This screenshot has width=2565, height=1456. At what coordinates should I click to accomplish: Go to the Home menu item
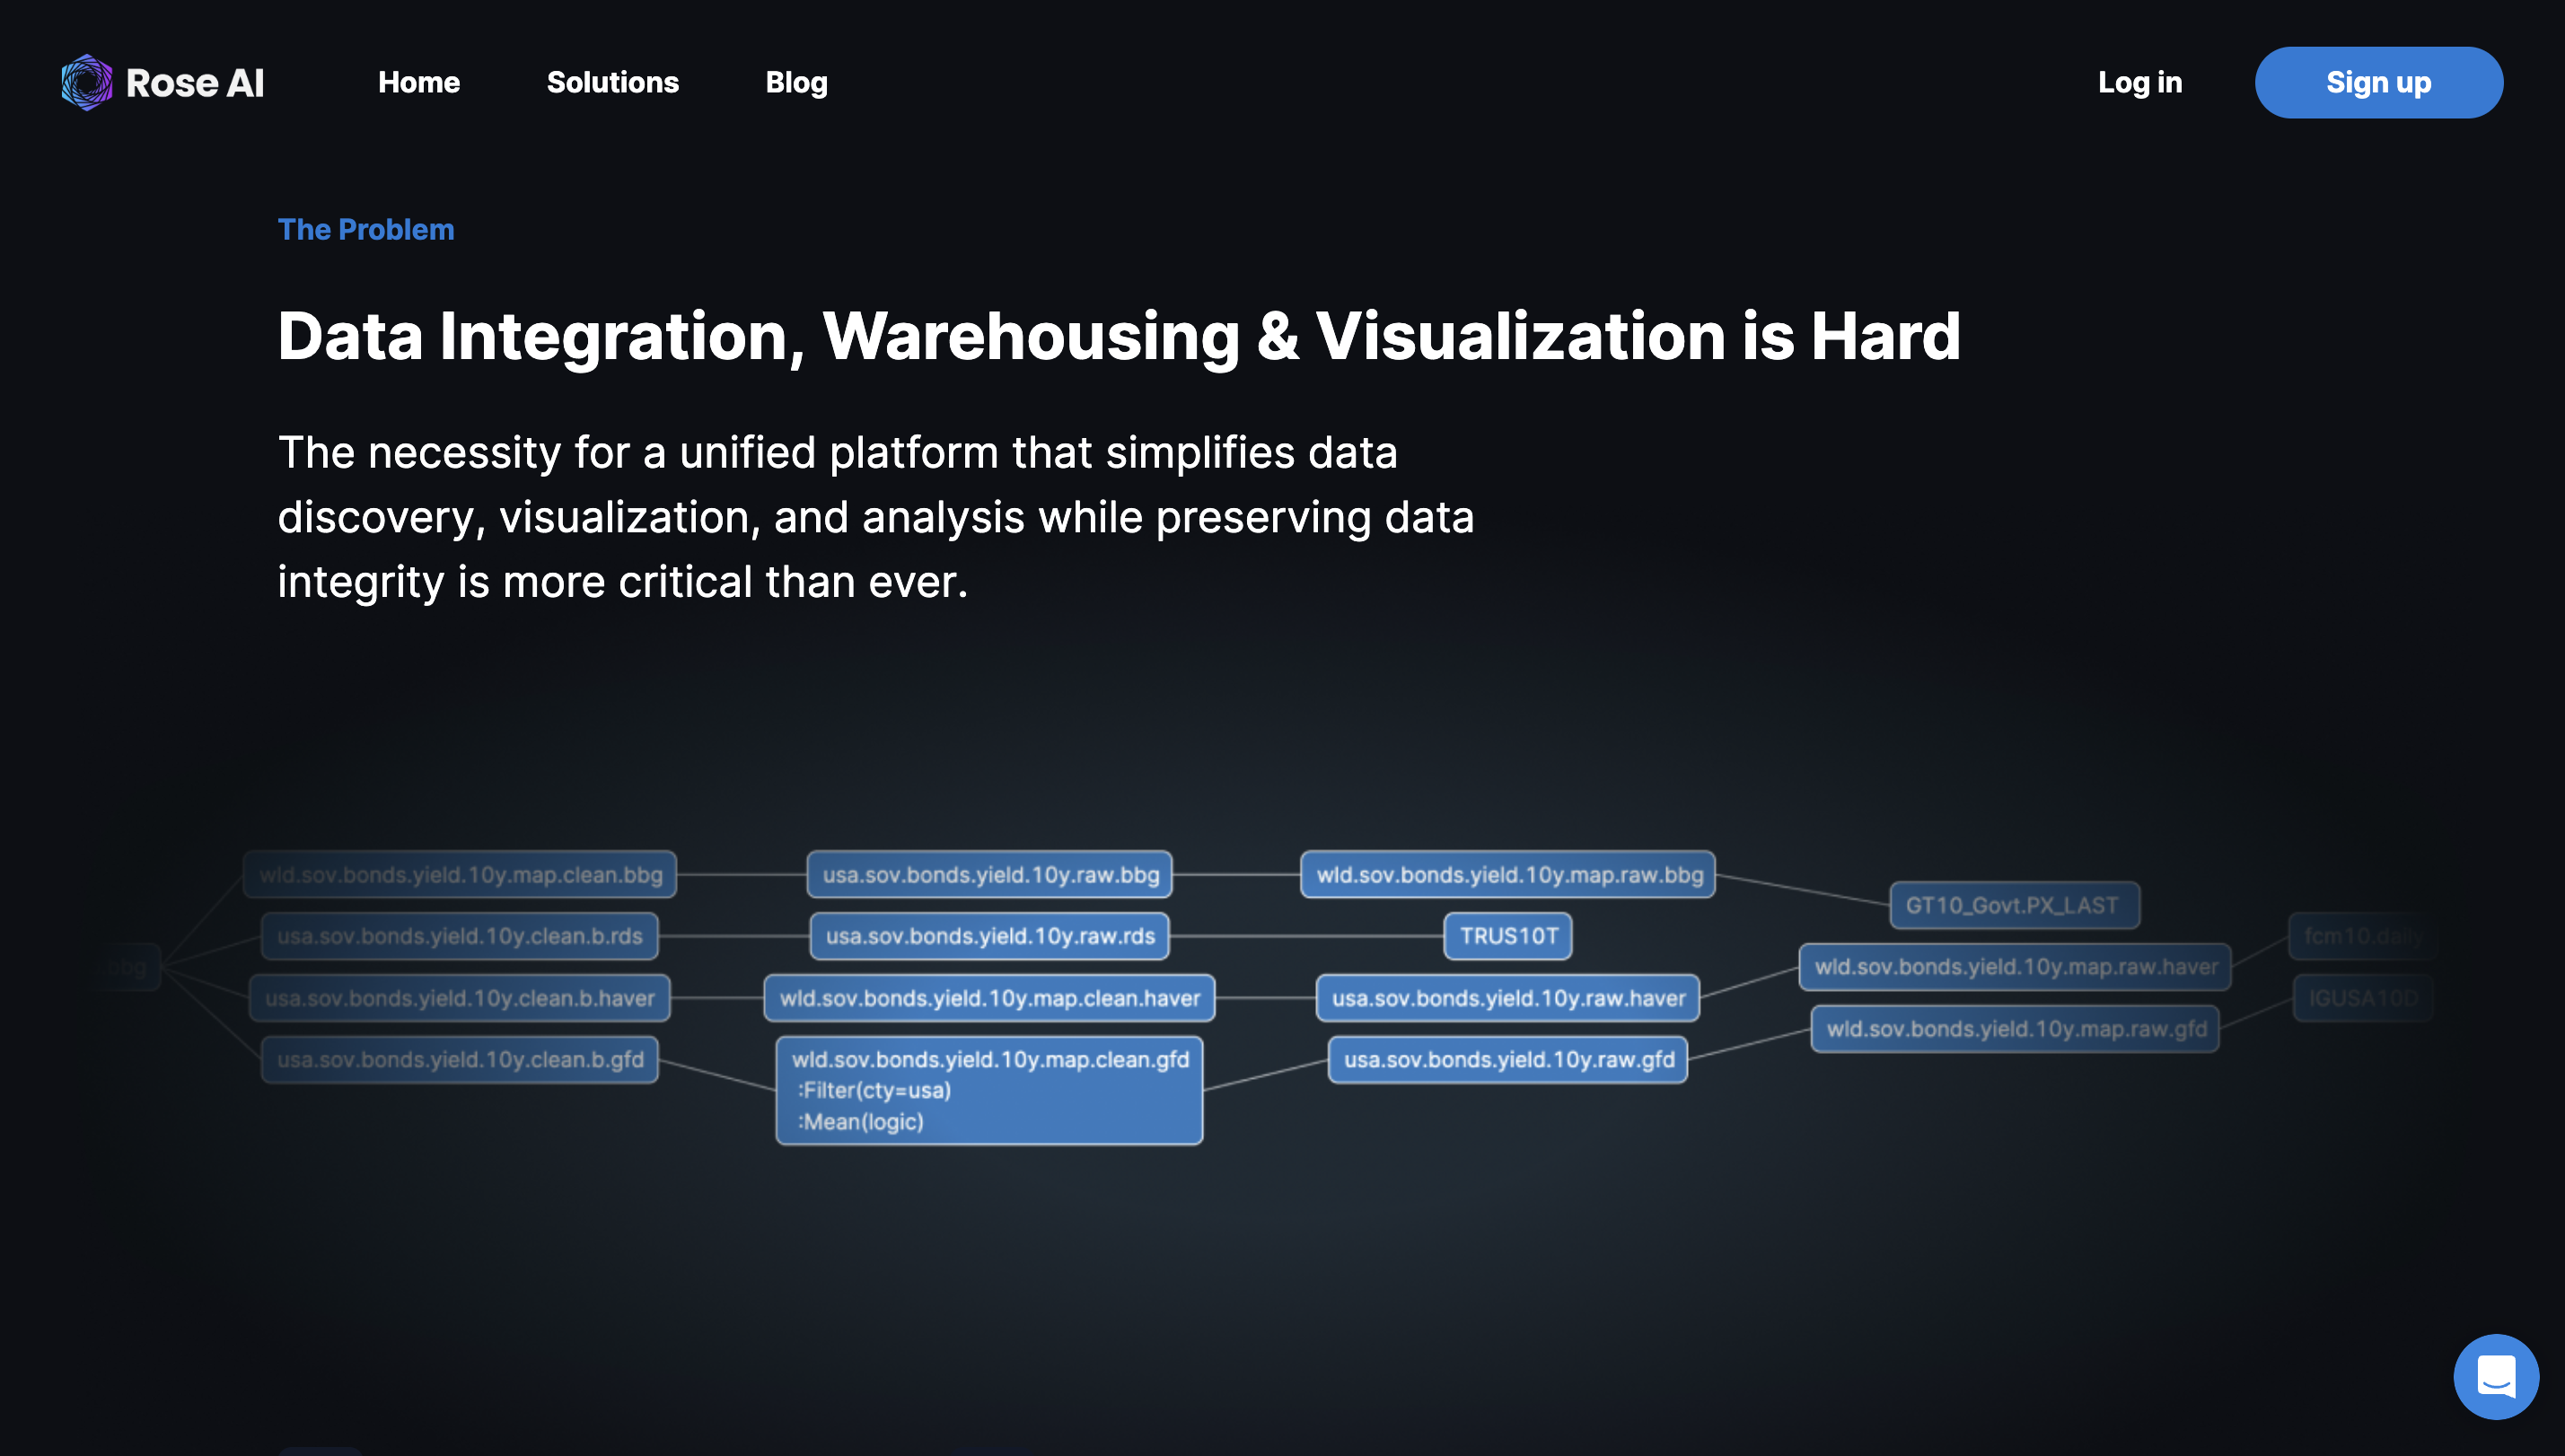pos(418,82)
